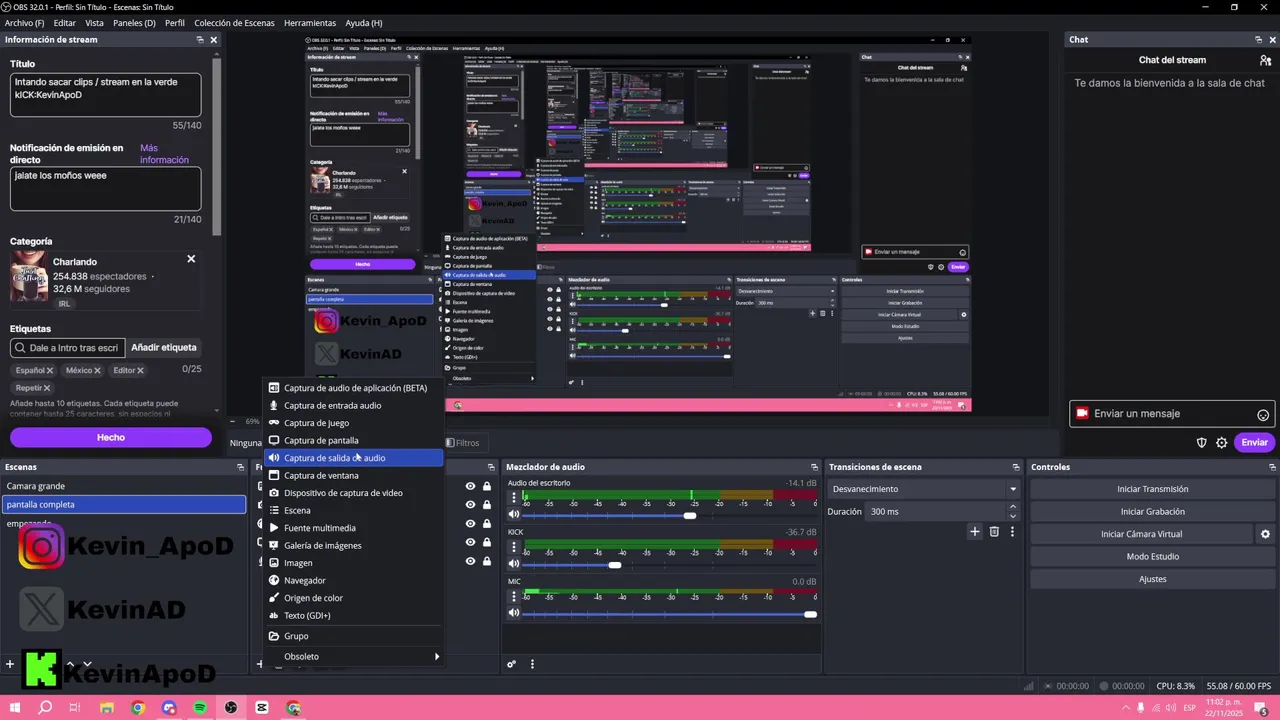
Task: Close the Información de stream panel
Action: click(x=213, y=40)
